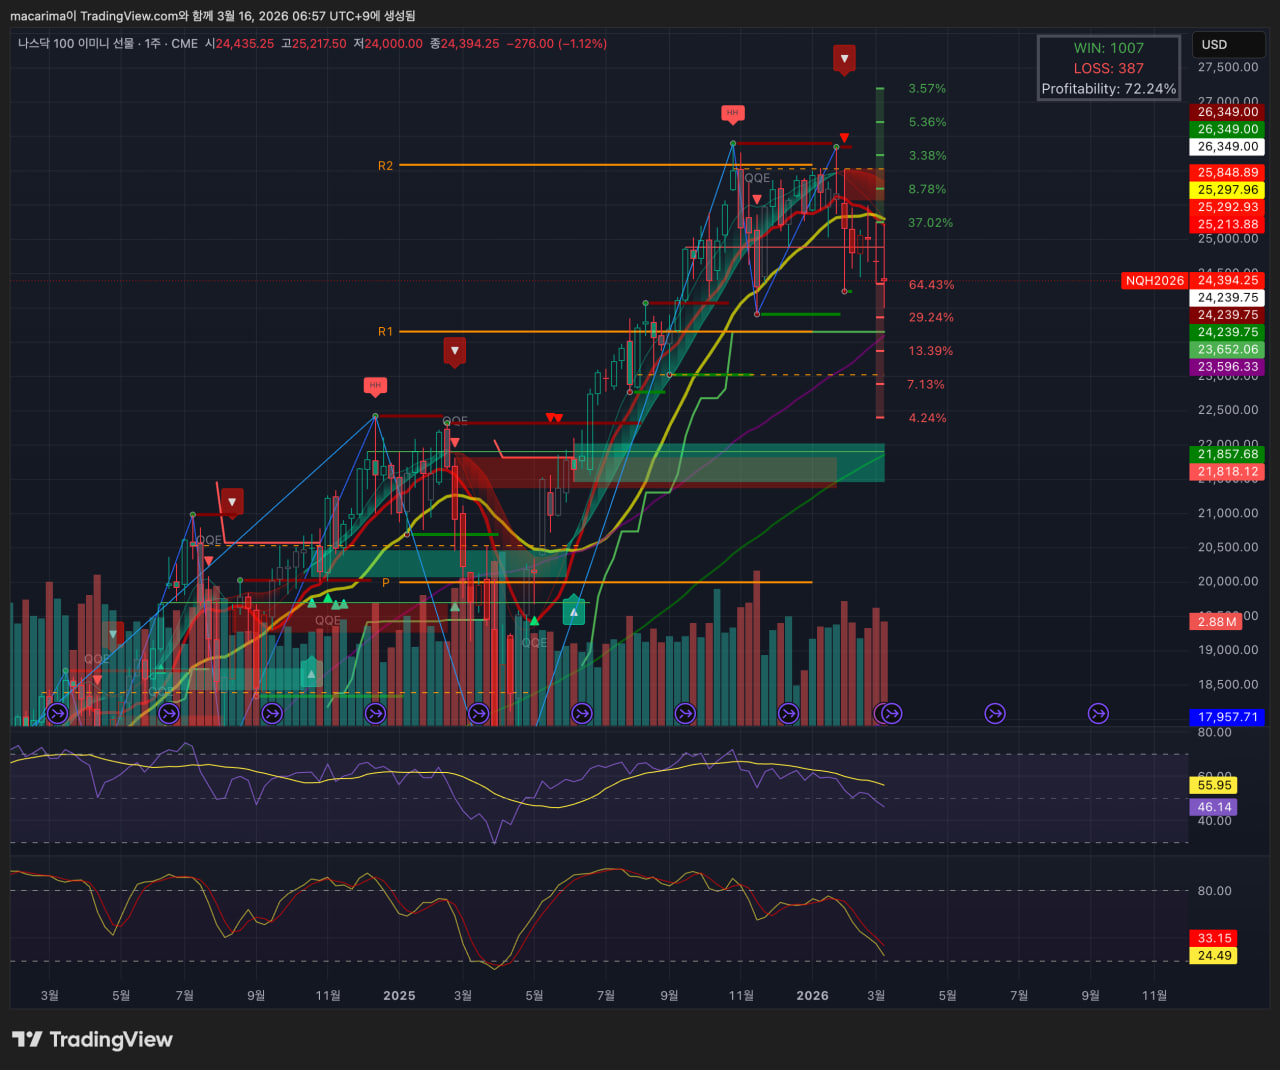1280x1070 pixels.
Task: Click the 2026 label on the time axis
Action: [x=812, y=995]
